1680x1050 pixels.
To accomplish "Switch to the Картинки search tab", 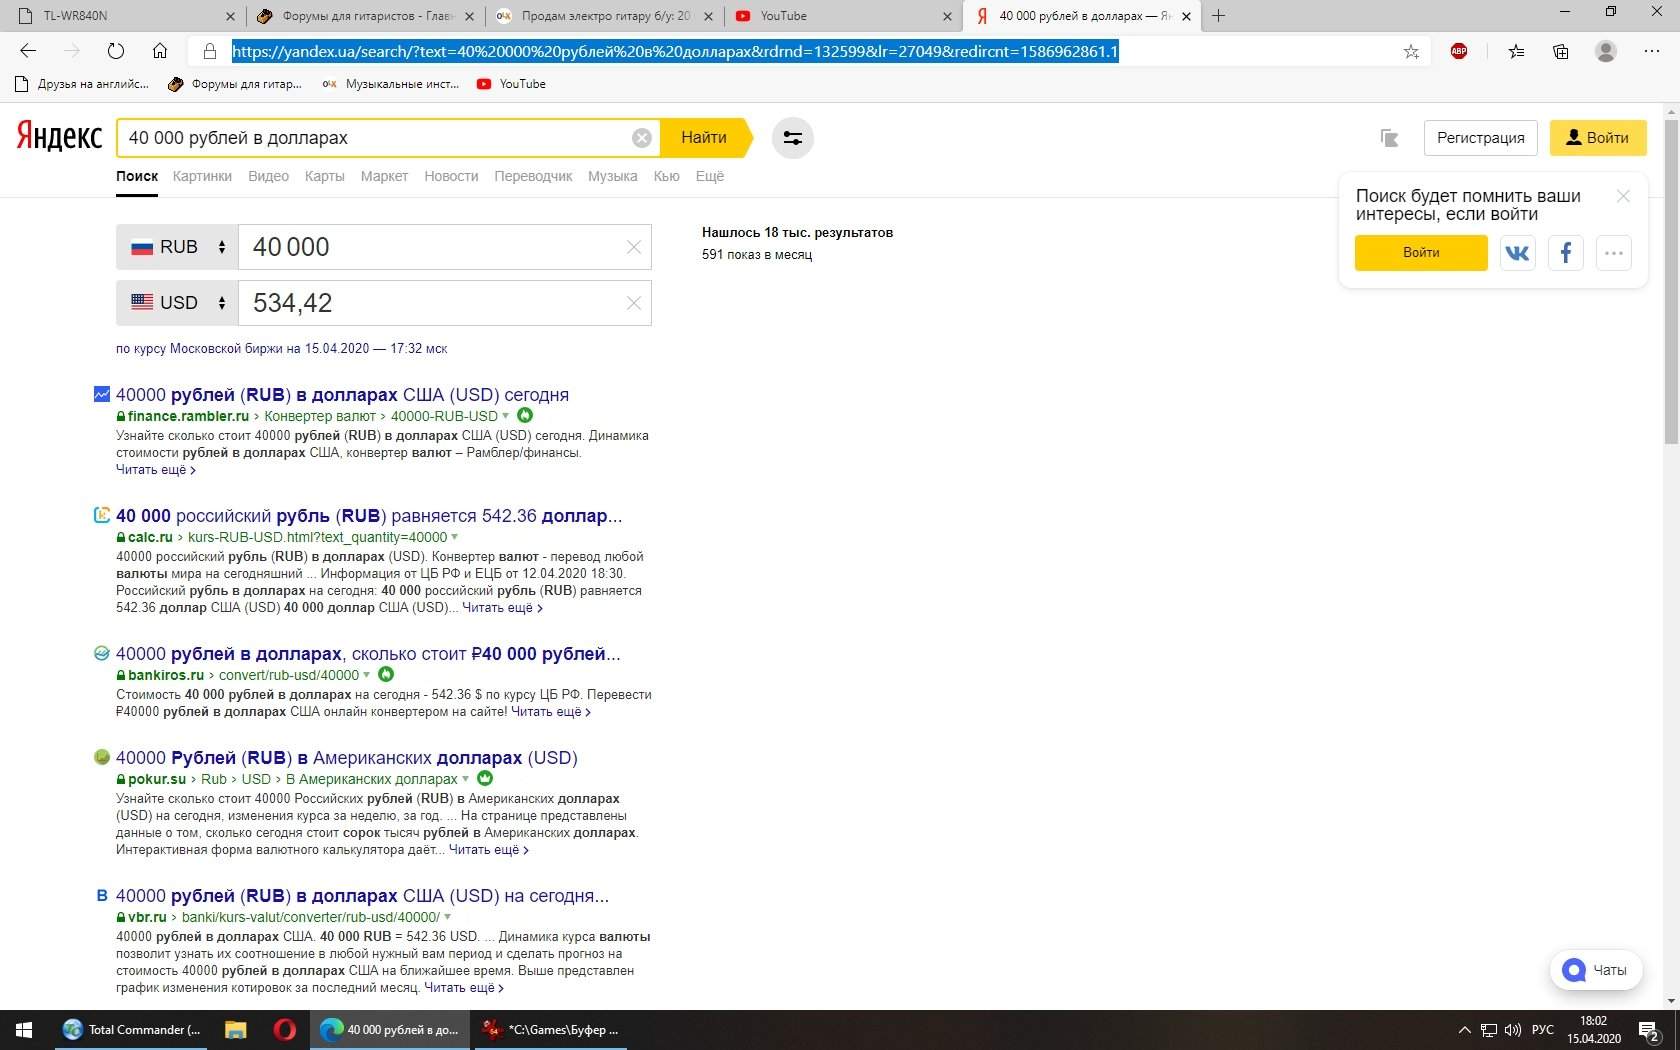I will [x=202, y=176].
